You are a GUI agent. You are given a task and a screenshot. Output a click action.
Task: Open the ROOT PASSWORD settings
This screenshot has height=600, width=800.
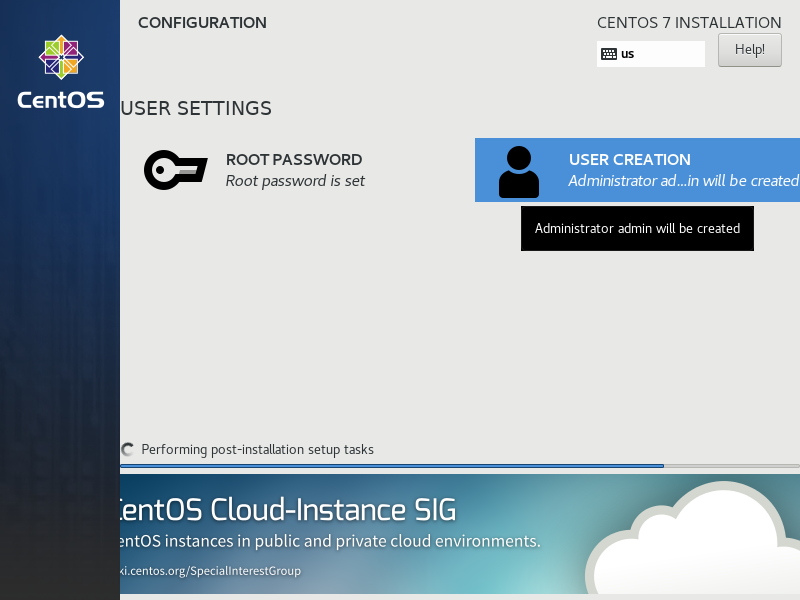(x=294, y=159)
